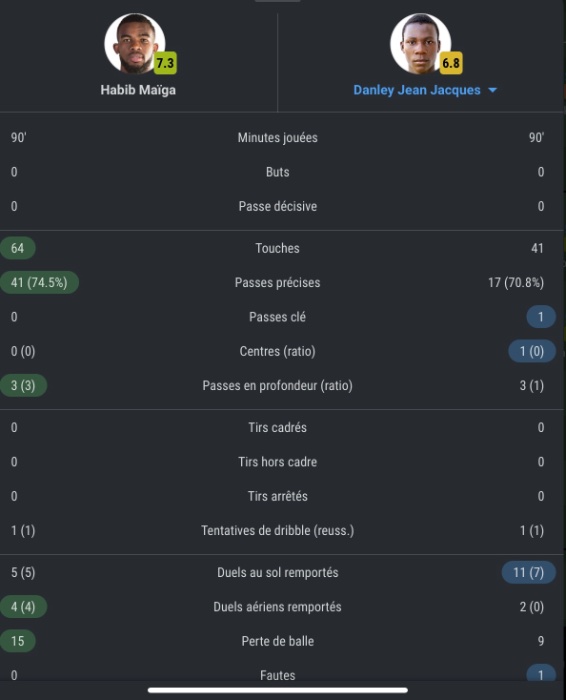Tap the home indicator bar at bottom
The width and height of the screenshot is (566, 700).
click(x=278, y=690)
